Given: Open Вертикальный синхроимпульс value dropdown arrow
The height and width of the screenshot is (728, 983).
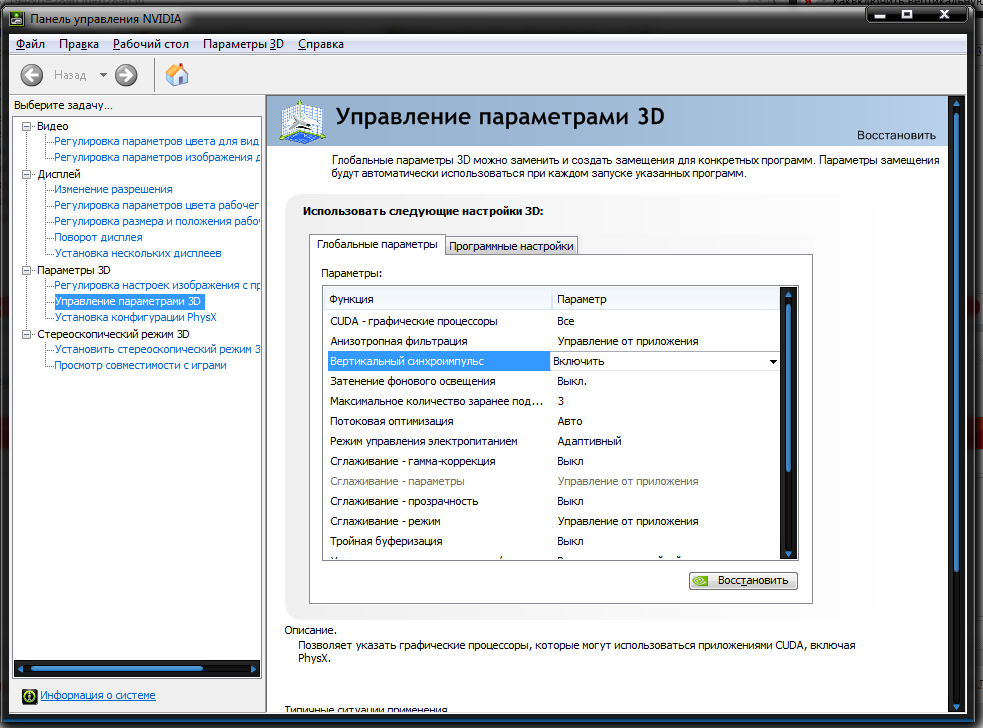Looking at the screenshot, I should 773,362.
